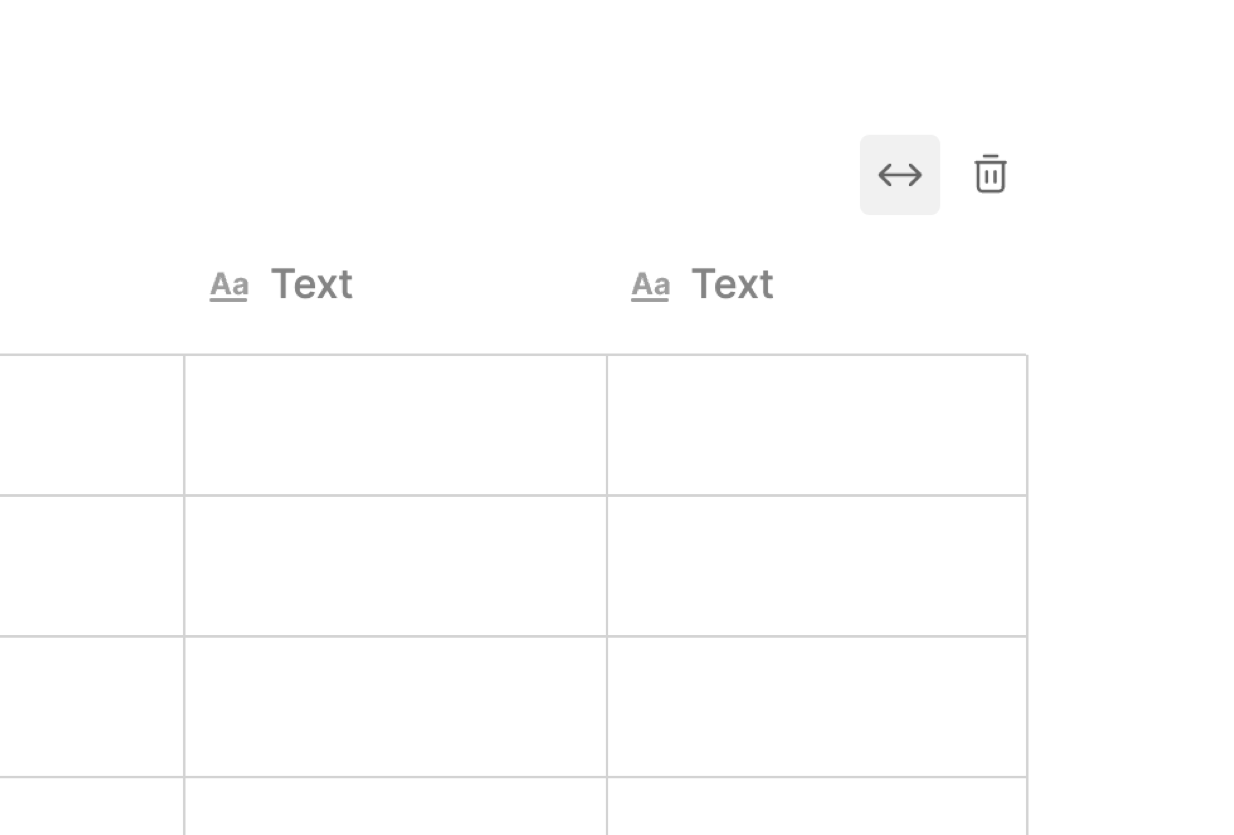The width and height of the screenshot is (1234, 835).
Task: Click the Aa icon of the left Text column
Action: pyautogui.click(x=229, y=285)
